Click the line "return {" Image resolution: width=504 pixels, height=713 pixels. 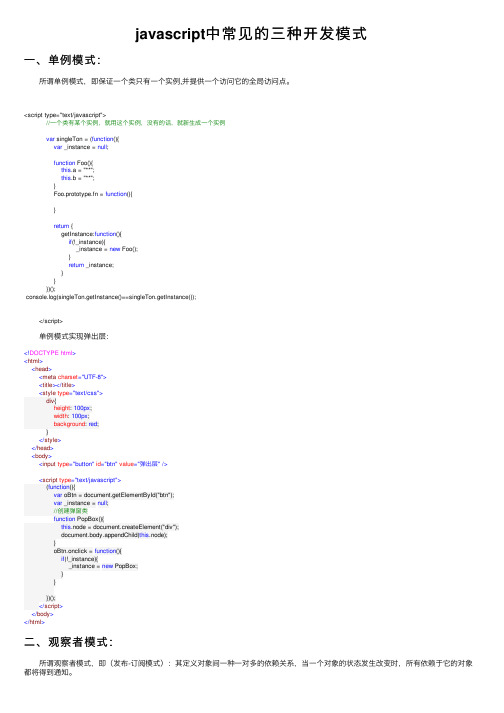(63, 226)
